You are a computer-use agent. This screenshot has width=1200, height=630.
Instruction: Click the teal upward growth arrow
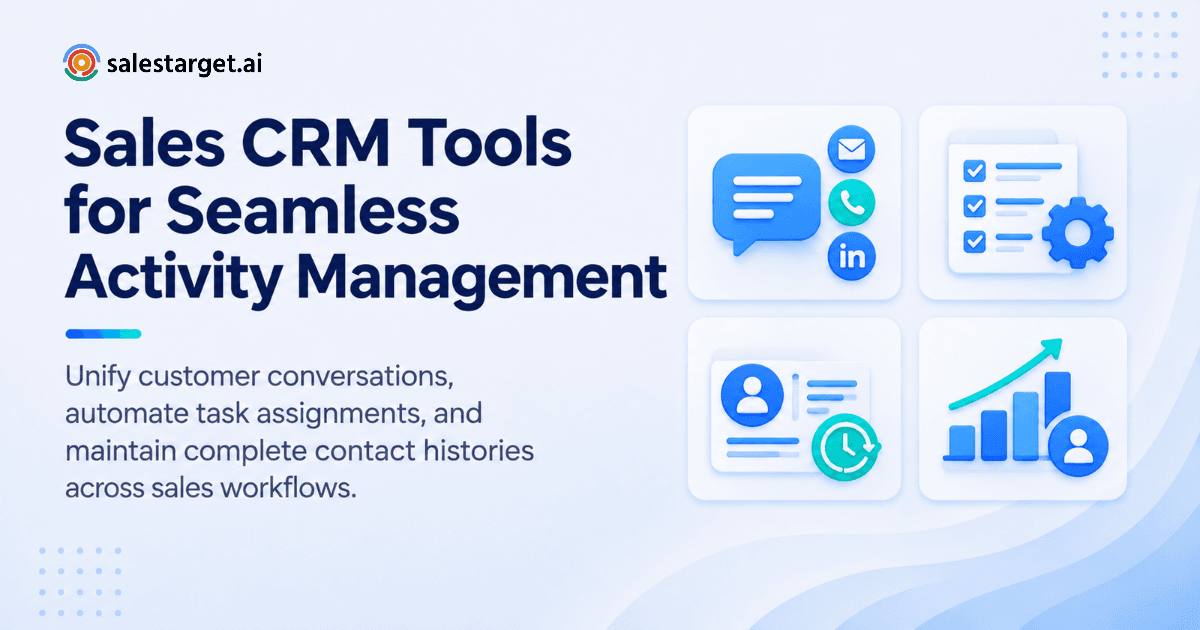point(1005,376)
